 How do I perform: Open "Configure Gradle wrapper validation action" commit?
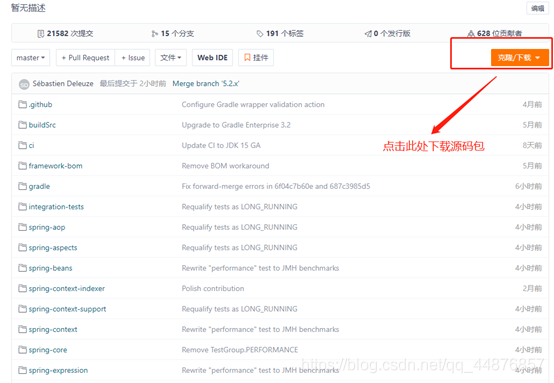tap(253, 105)
